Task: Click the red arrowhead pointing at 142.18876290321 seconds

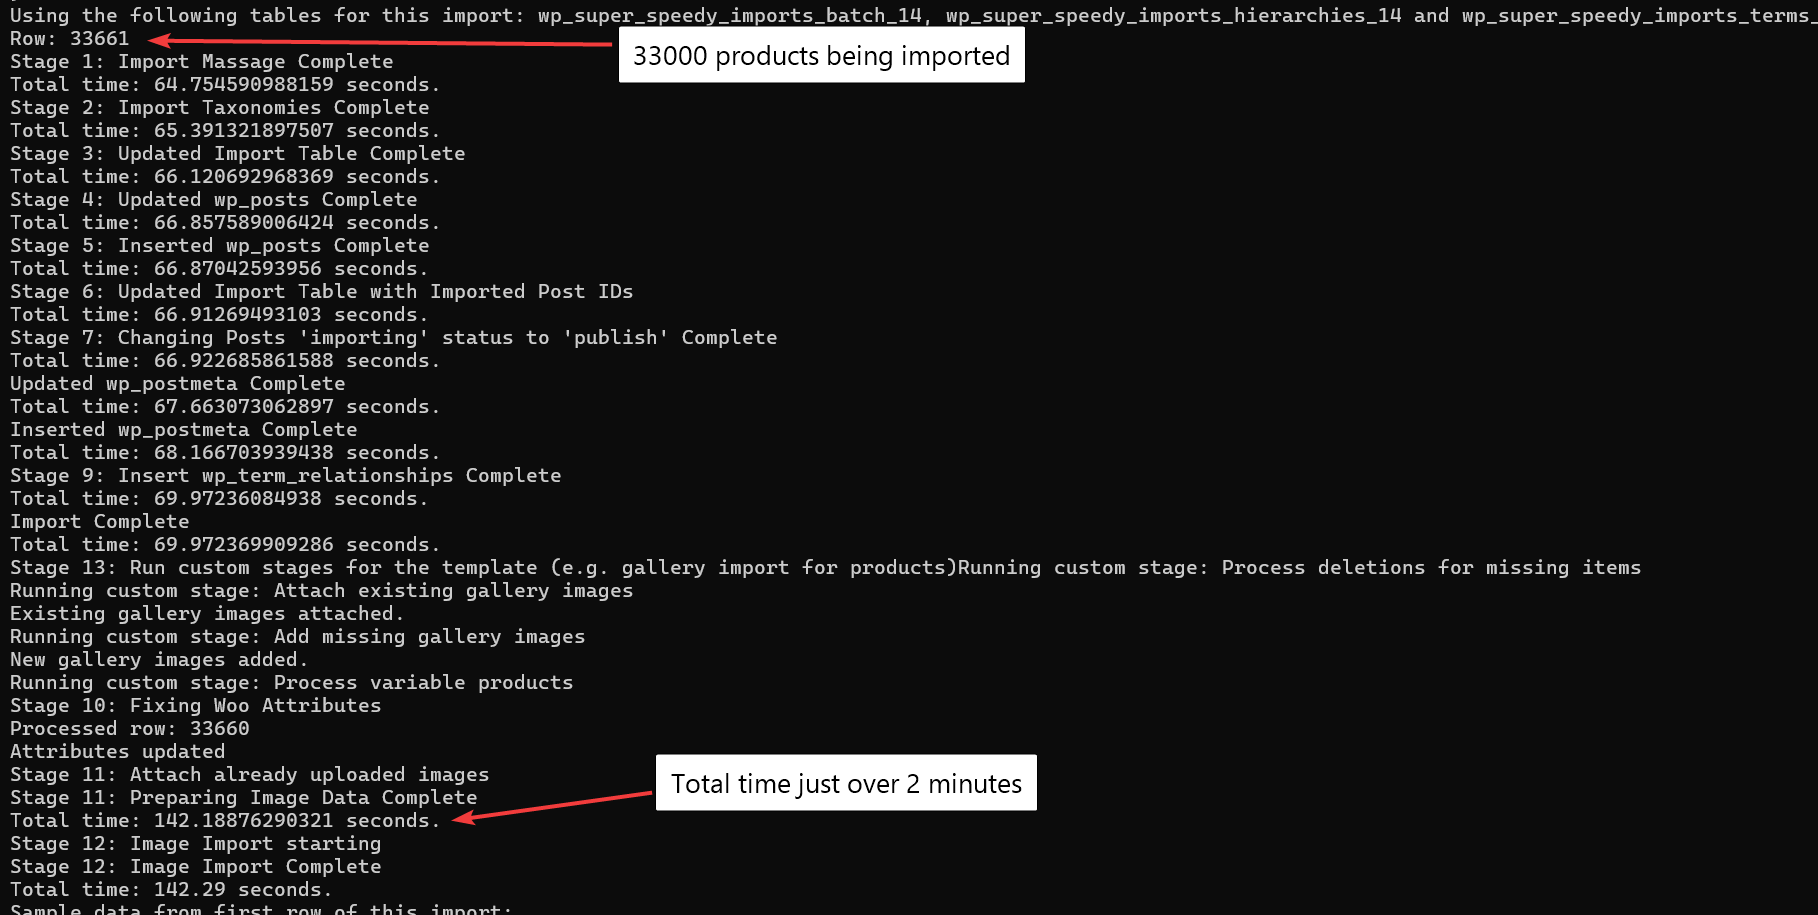Action: (463, 818)
